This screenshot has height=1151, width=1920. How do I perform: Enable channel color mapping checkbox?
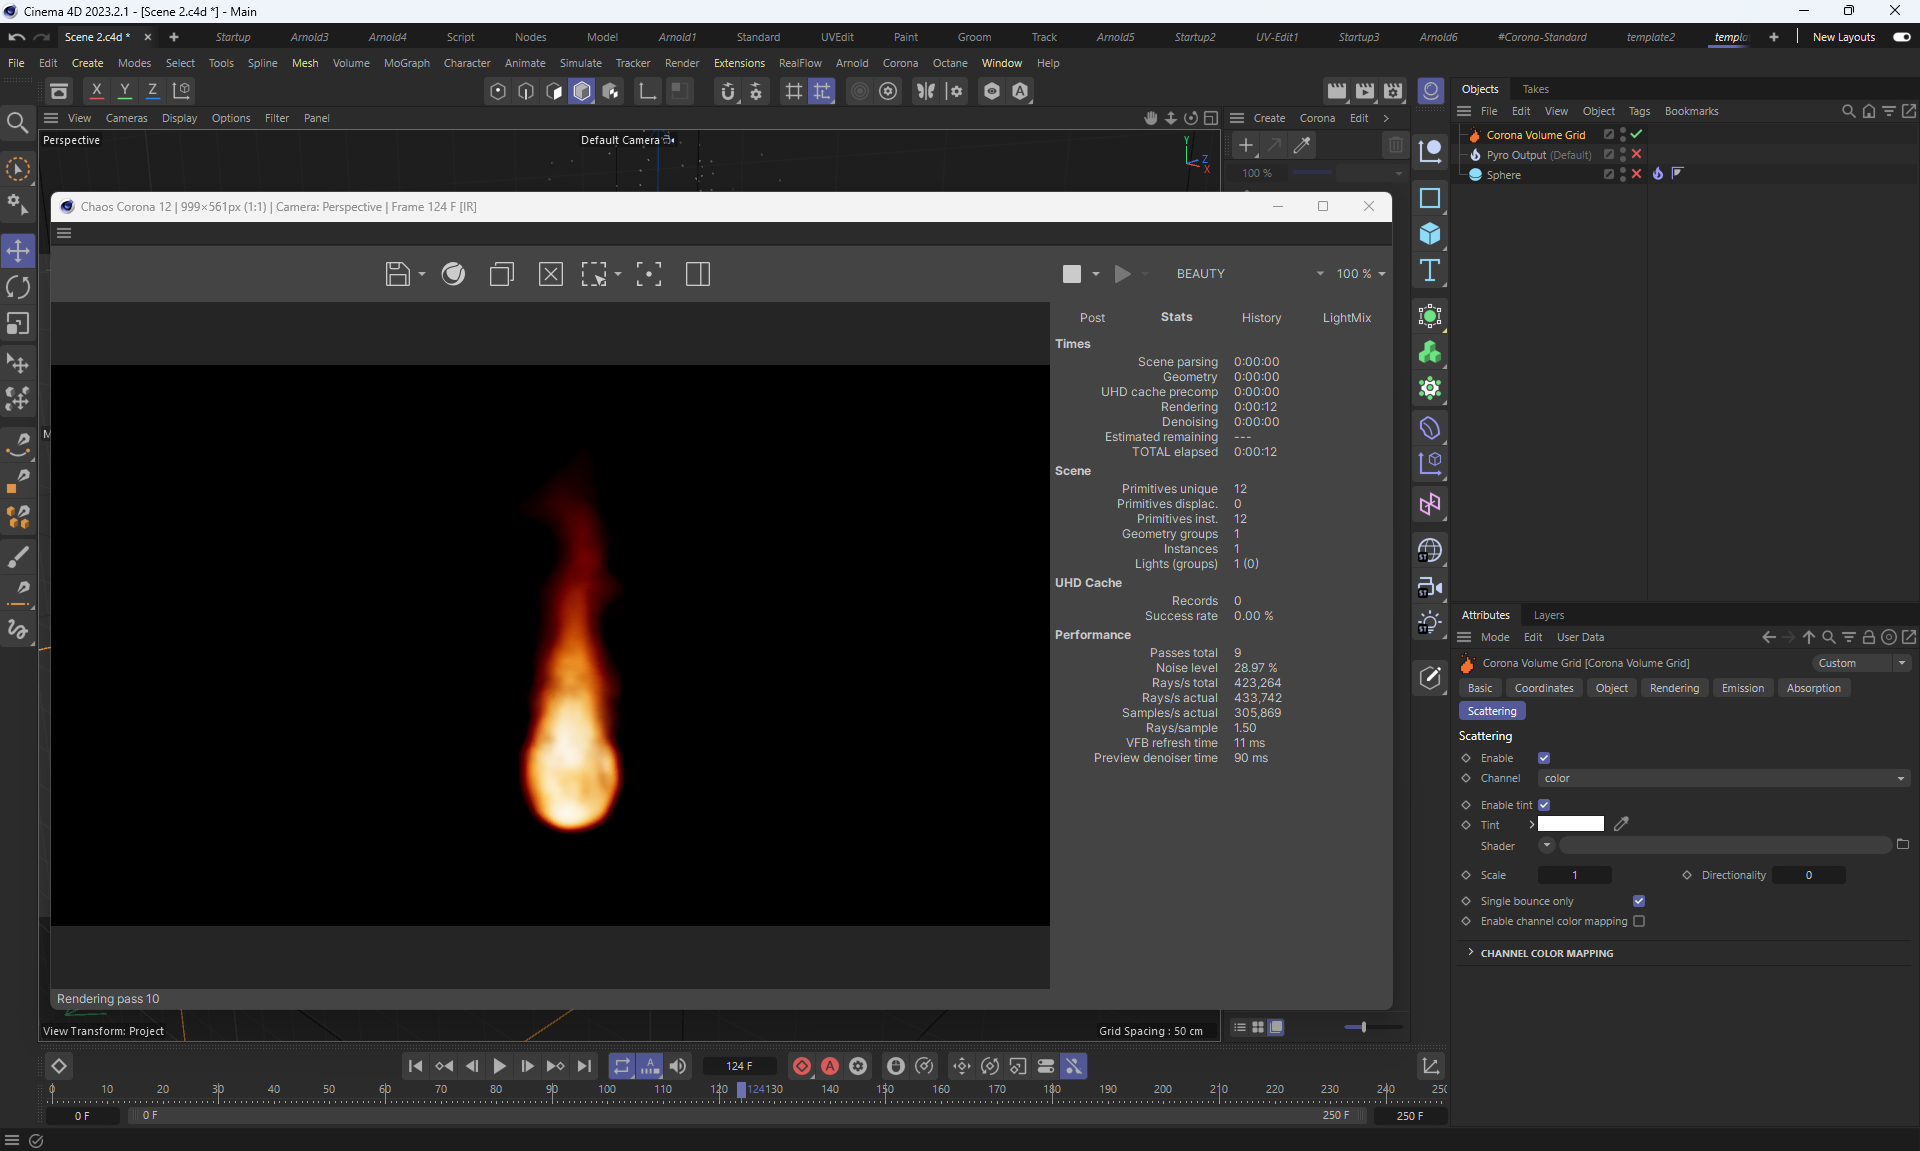tap(1639, 921)
